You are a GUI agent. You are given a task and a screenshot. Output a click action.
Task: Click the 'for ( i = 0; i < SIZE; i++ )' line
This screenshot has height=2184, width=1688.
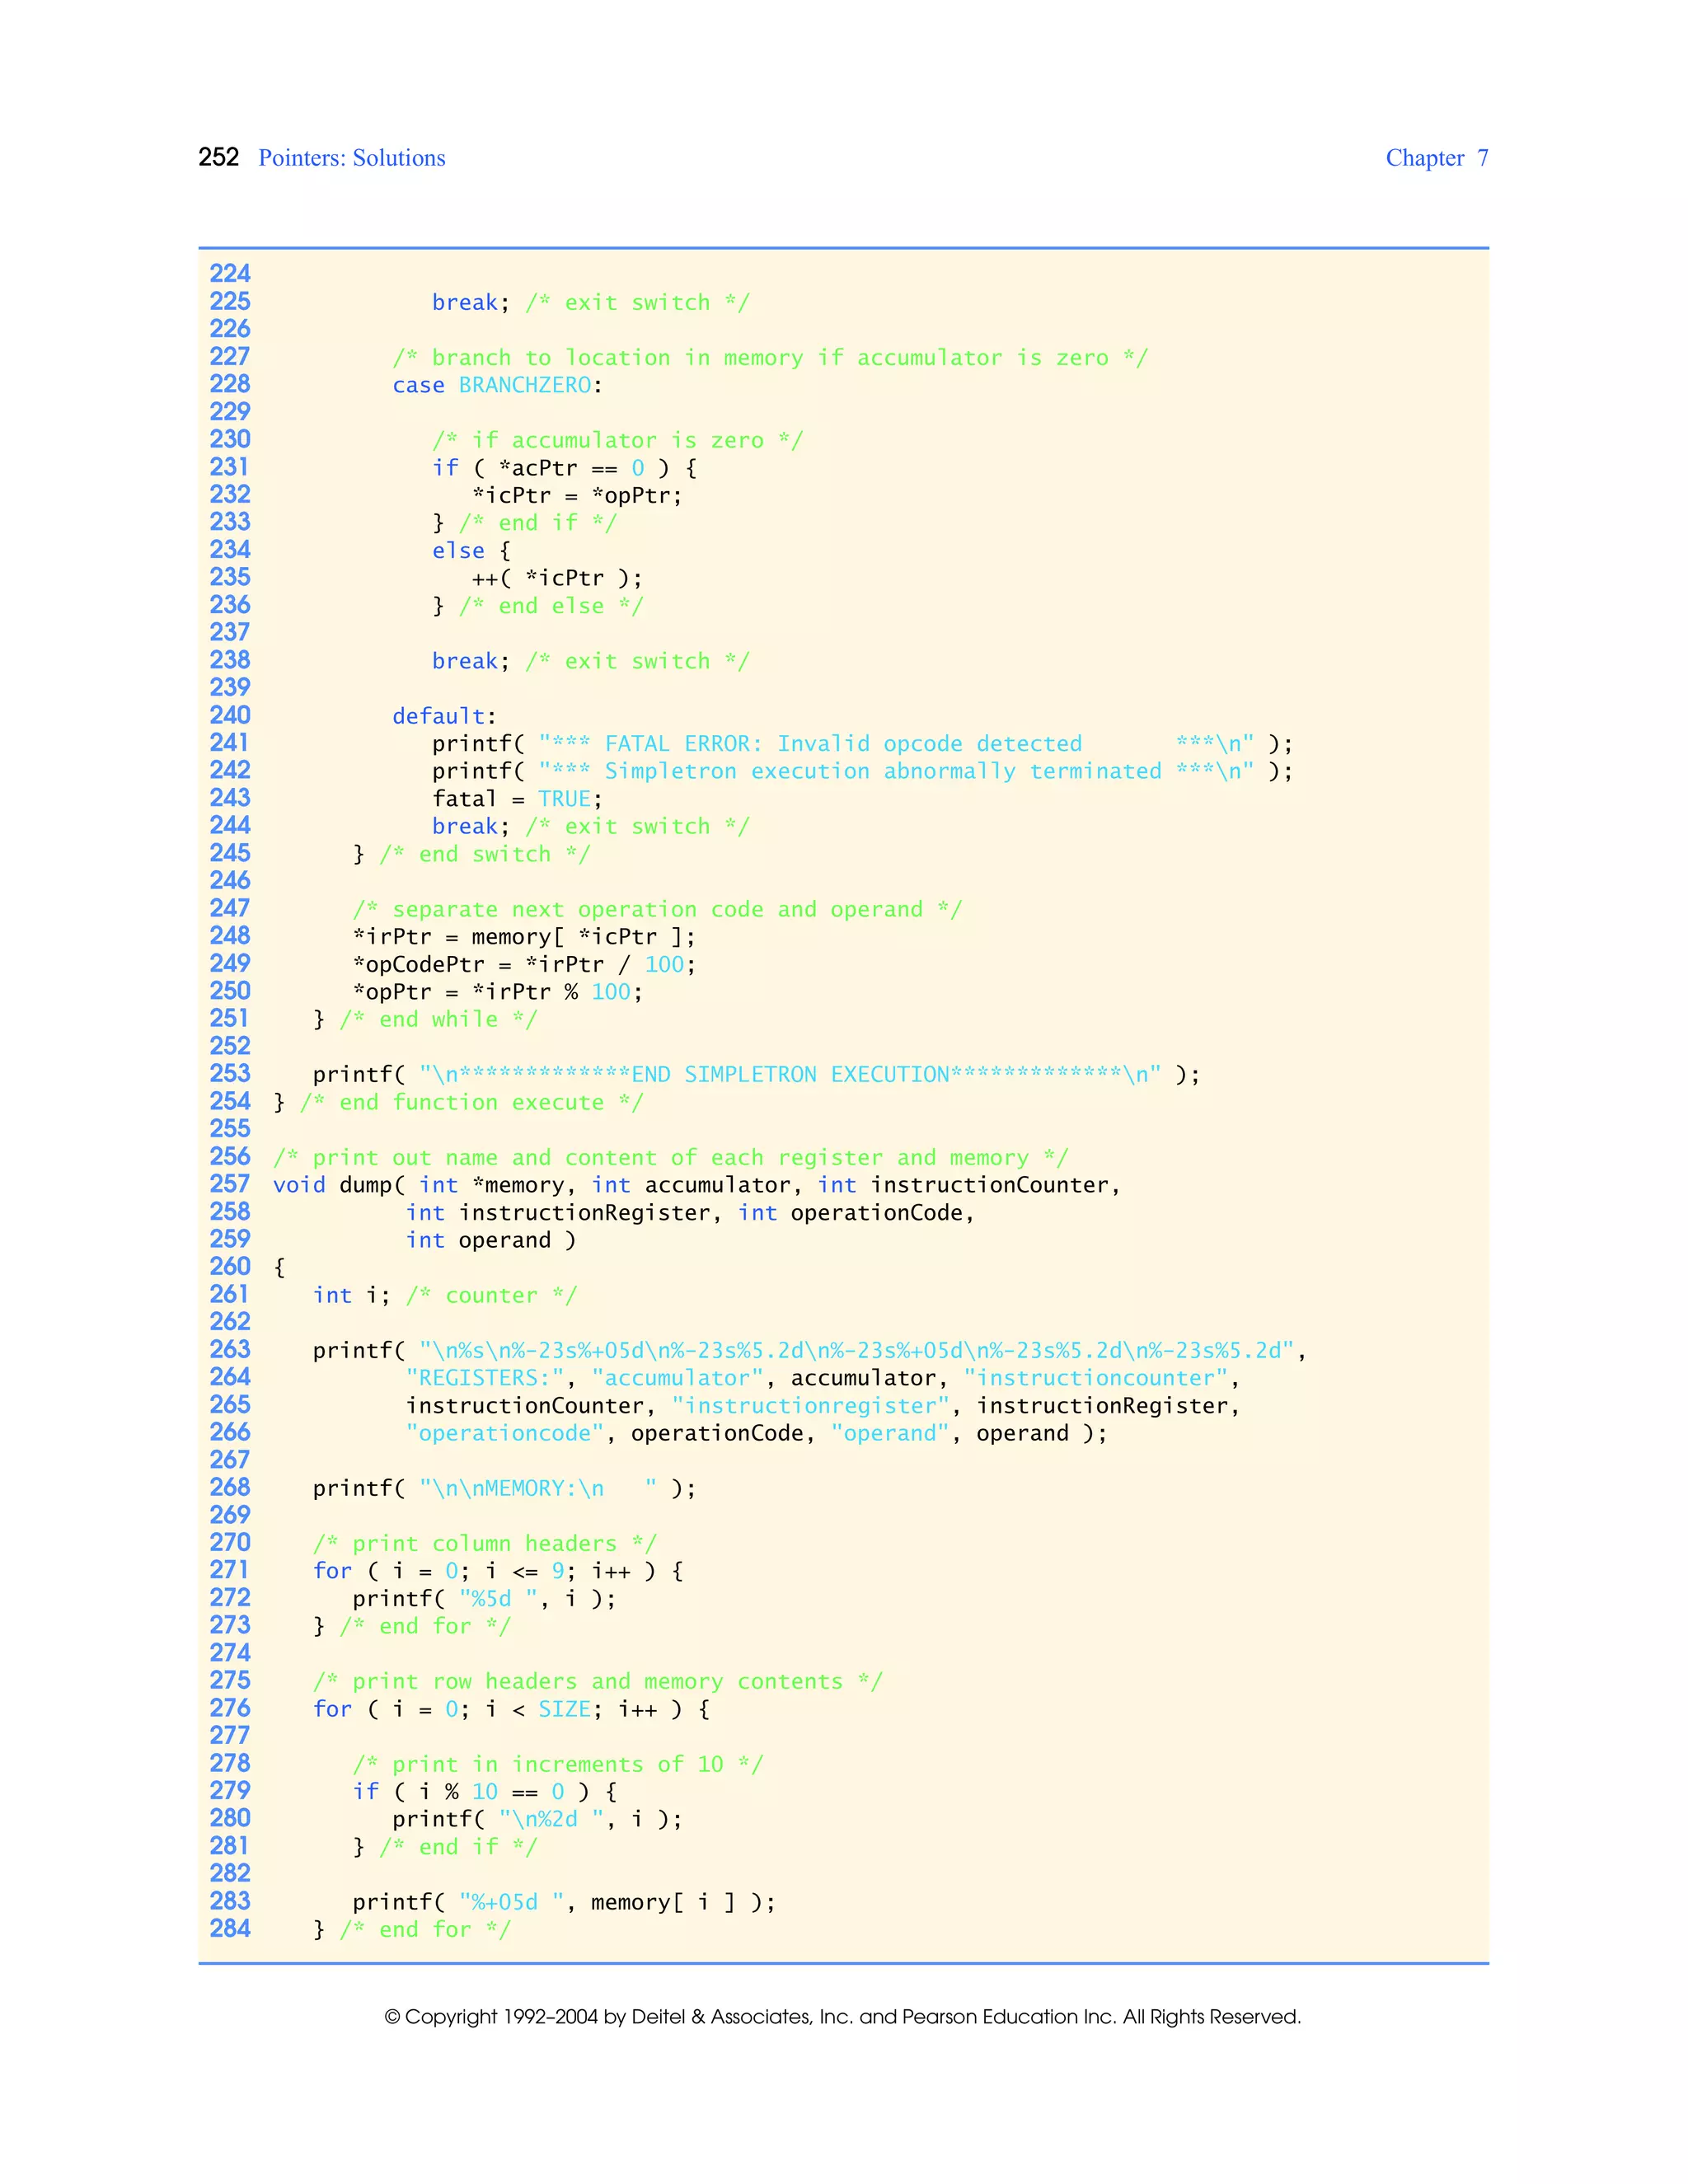(x=511, y=1709)
